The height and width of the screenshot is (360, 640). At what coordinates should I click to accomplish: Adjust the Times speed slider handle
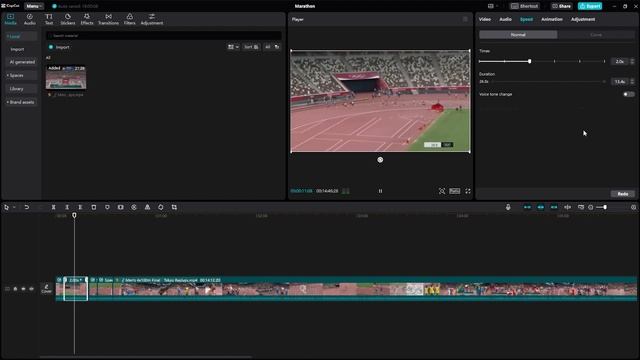coord(529,61)
